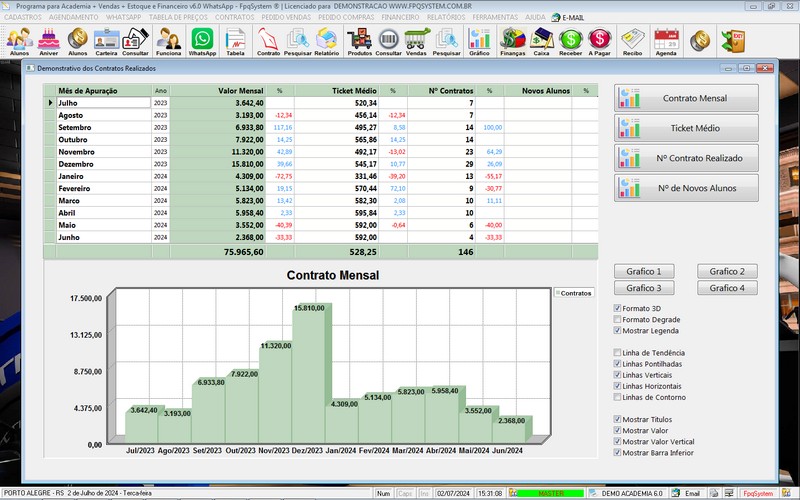Screen dimensions: 800x500
Task: Click the Email item in status bar
Action: coord(686,493)
